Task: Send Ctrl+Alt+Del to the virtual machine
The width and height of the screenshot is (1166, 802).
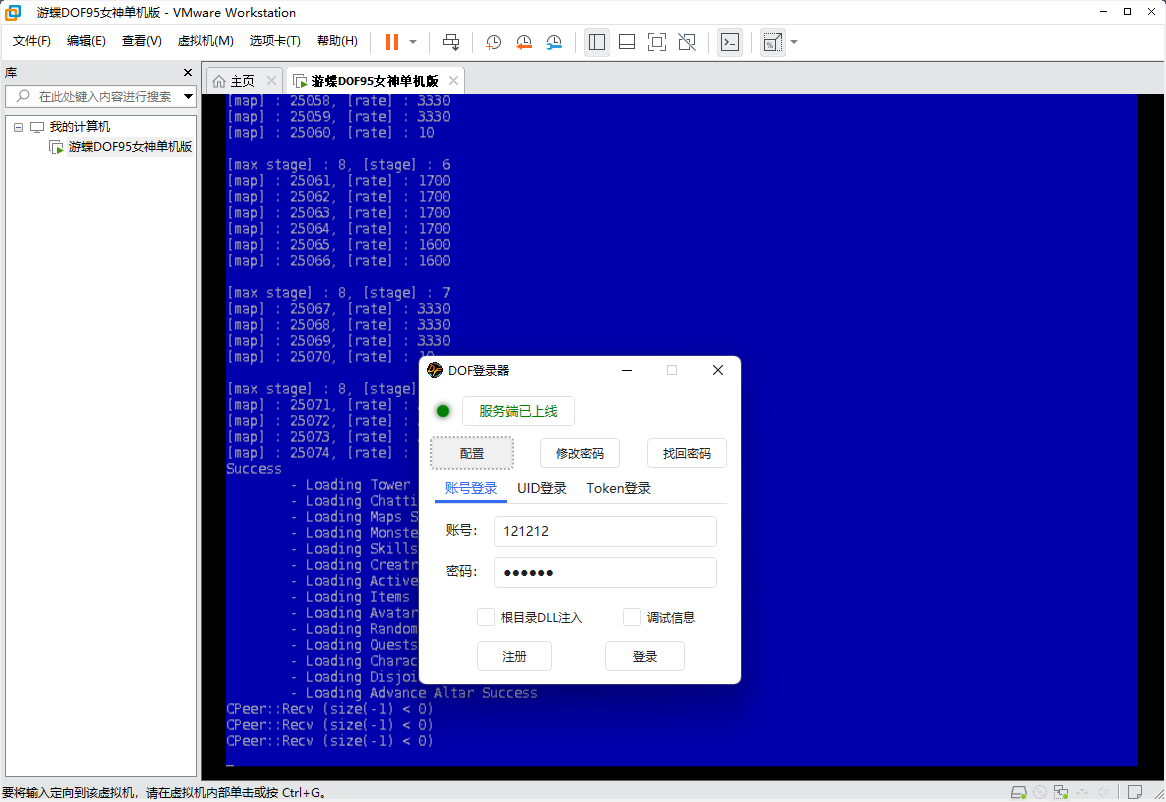Action: pyautogui.click(x=451, y=42)
